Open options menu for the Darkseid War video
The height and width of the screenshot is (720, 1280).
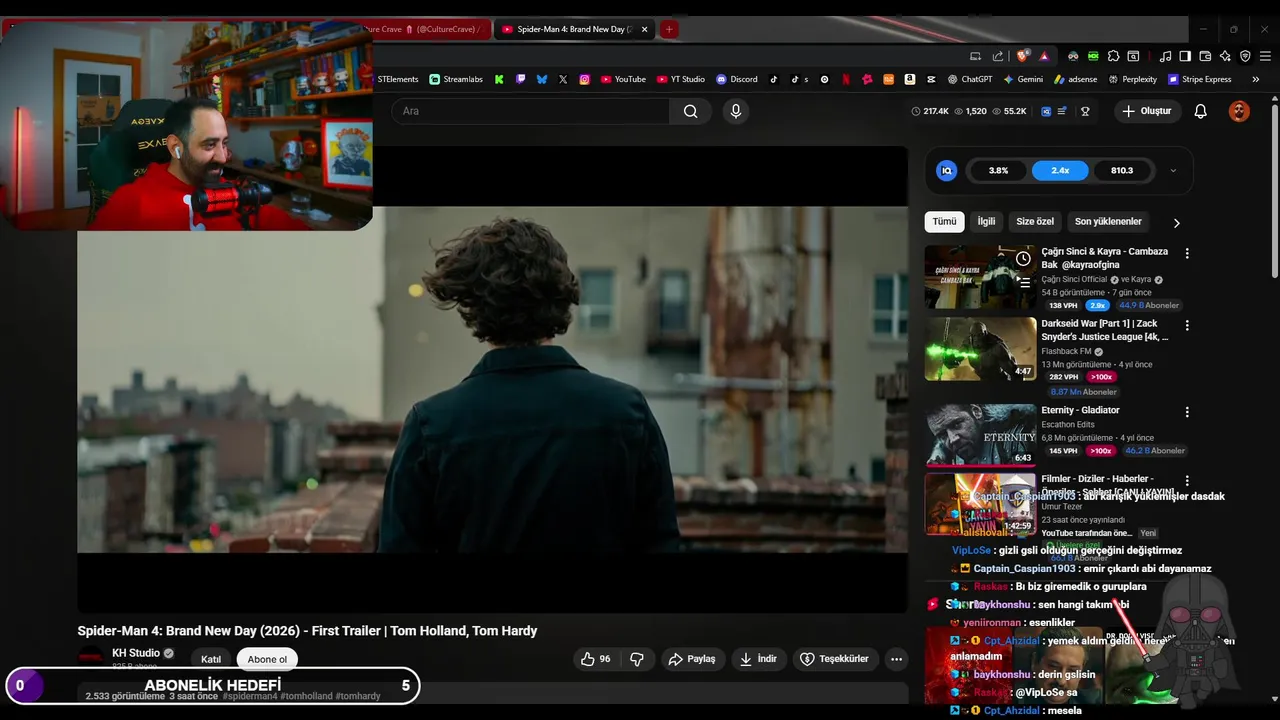pos(1187,326)
